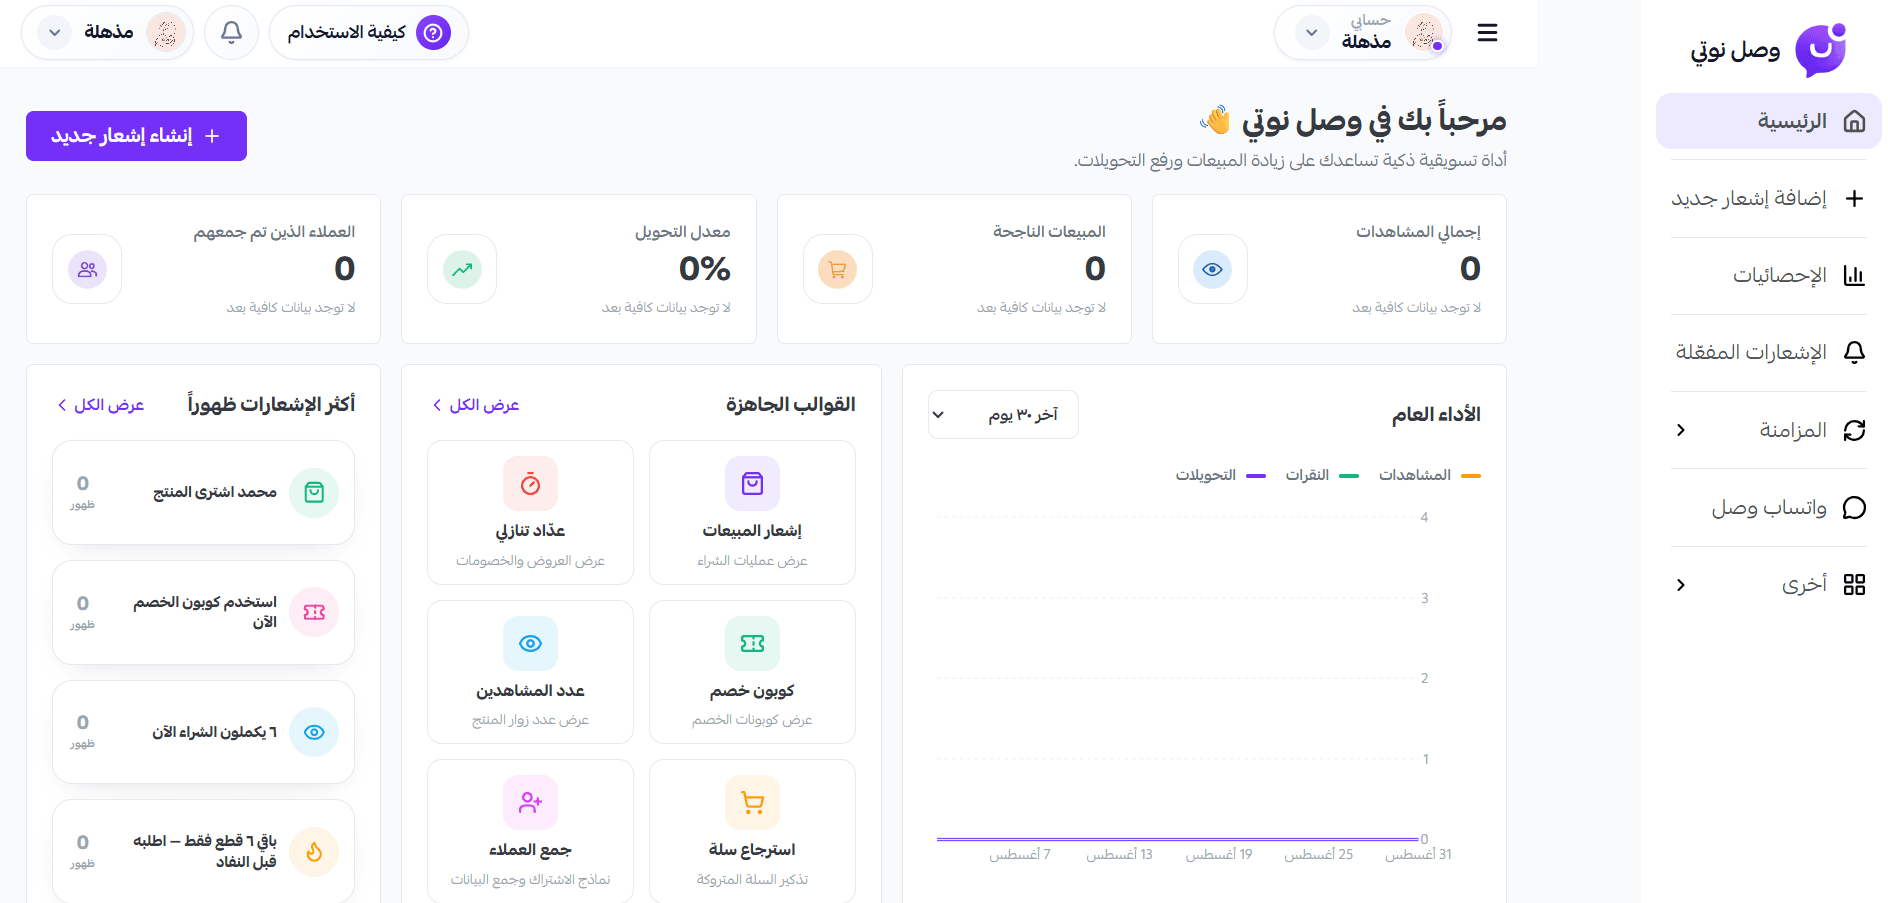The image size is (1888, 903).
Task: Toggle المشاهدات legend series in chart
Action: 1430,475
